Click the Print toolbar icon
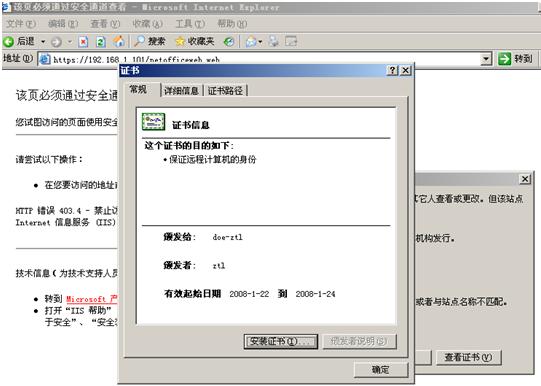This screenshot has height=386, width=541. 274,42
